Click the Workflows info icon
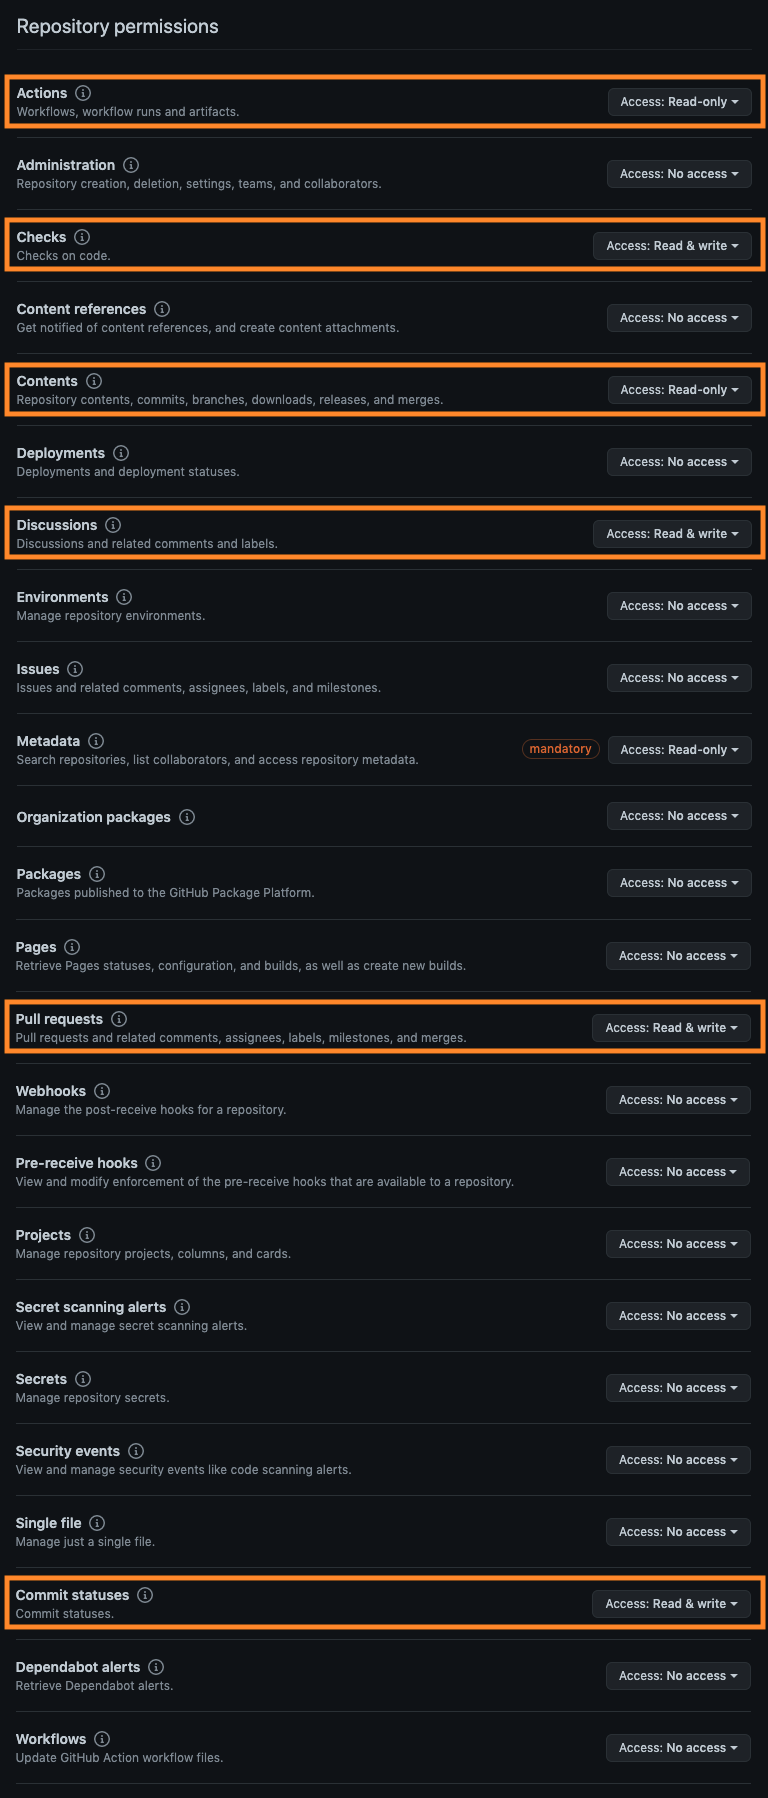This screenshot has height=1798, width=768. pos(102,1739)
